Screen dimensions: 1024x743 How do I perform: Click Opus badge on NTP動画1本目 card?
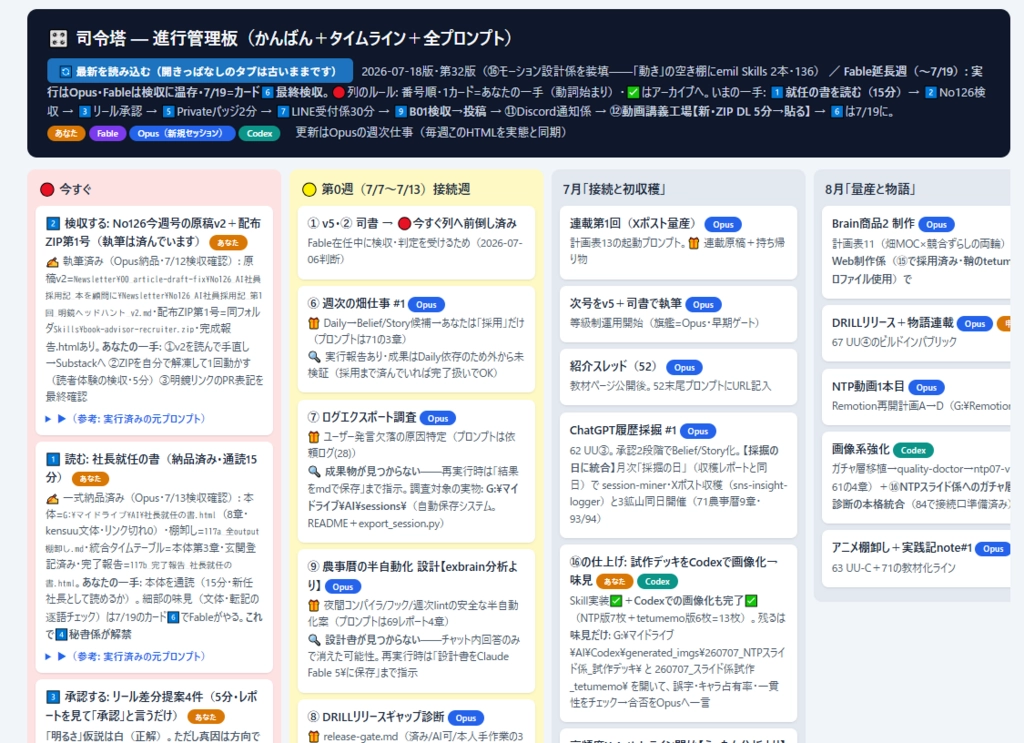click(926, 387)
